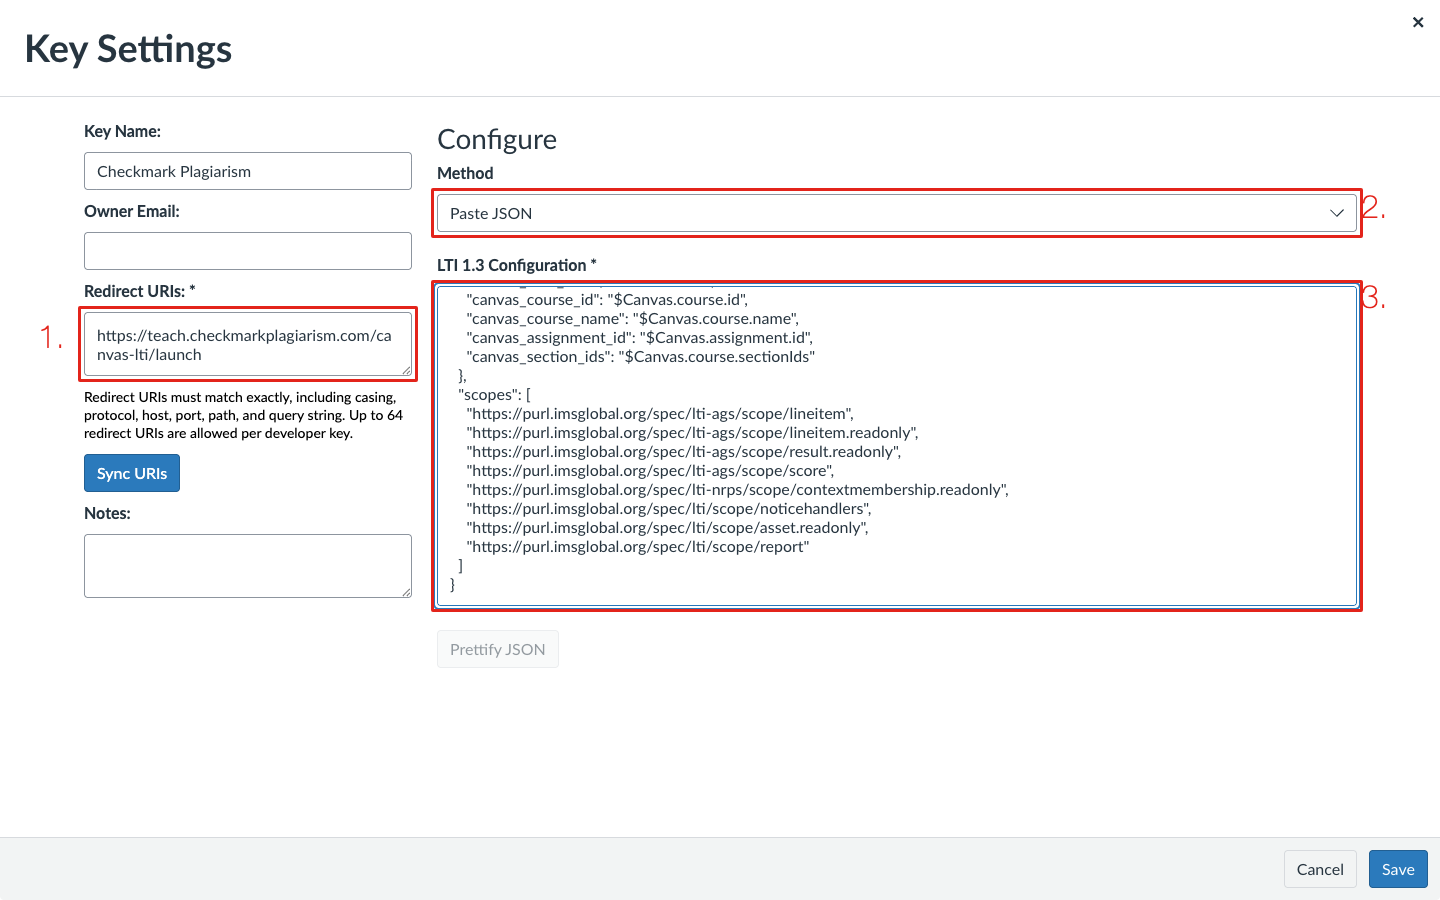Click the Configure heading
Viewport: 1440px width, 900px height.
pos(497,139)
